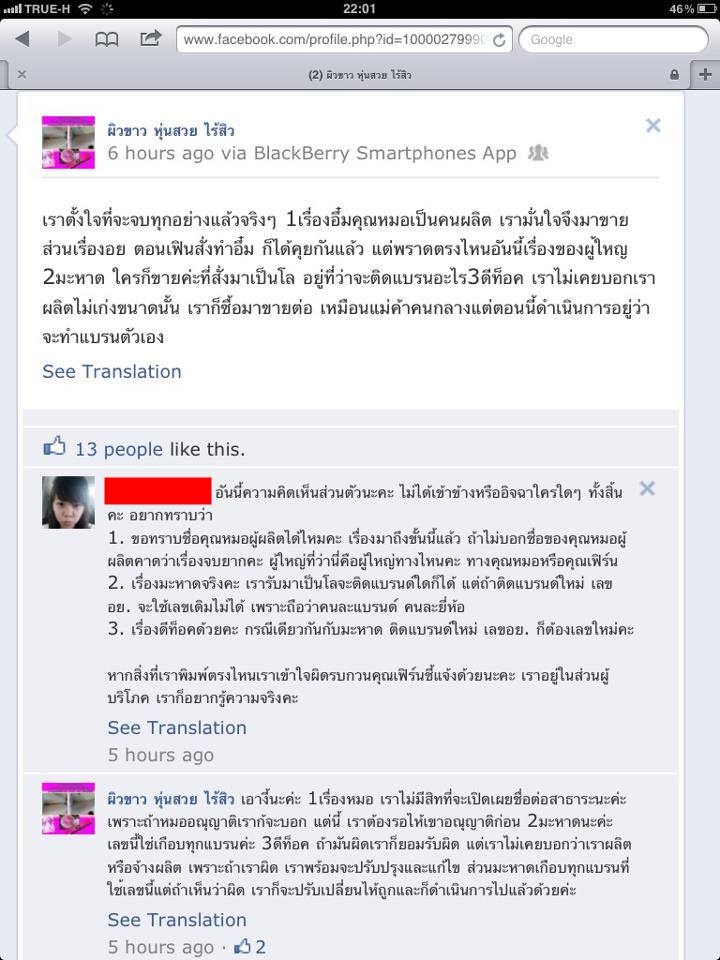Delete the first comment with its X icon
The width and height of the screenshot is (720, 960).
click(647, 489)
